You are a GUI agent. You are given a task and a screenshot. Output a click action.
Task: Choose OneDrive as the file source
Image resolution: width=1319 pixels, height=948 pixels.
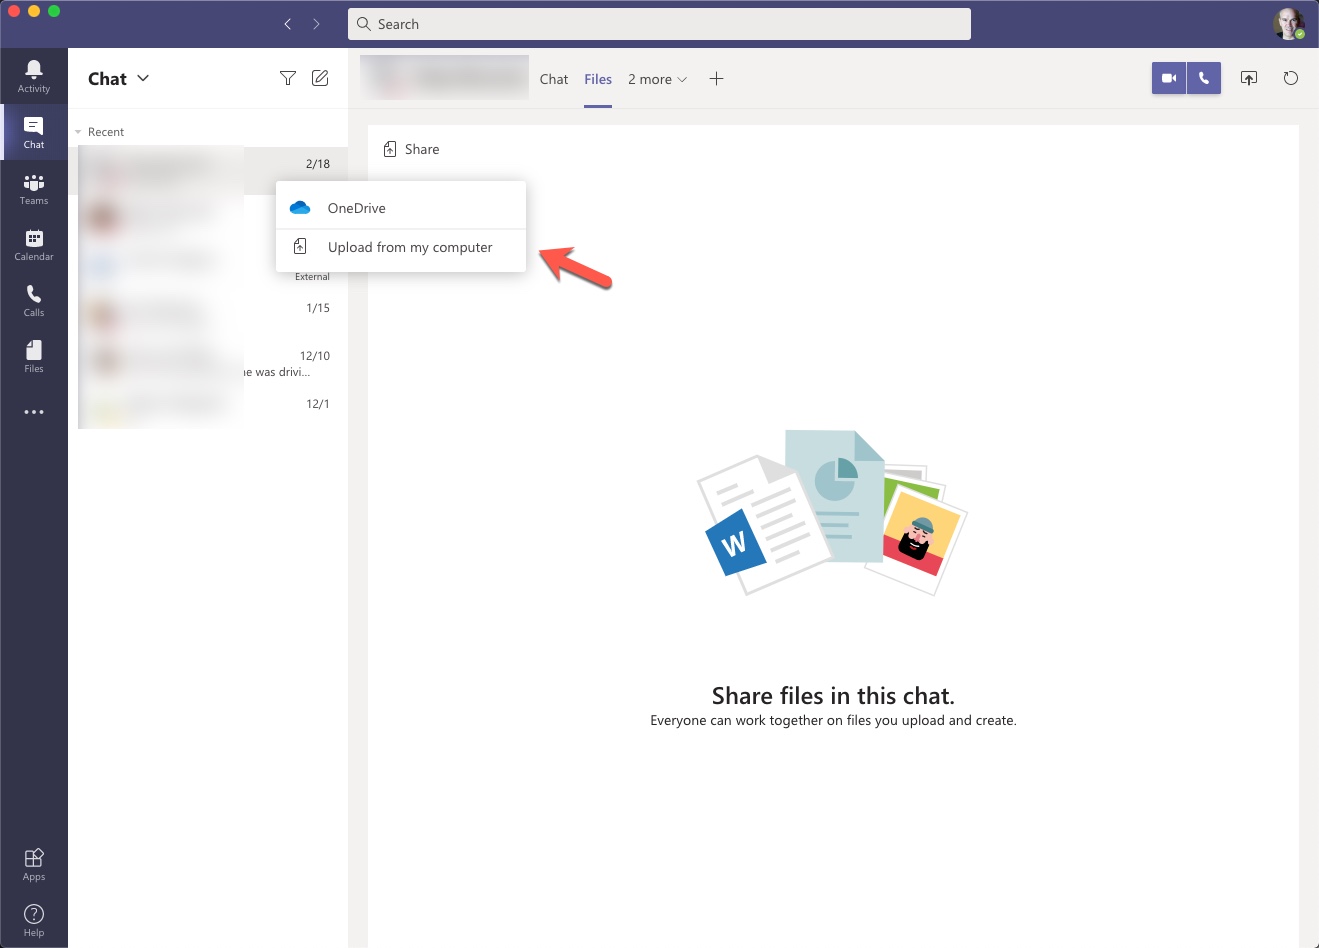tap(355, 208)
